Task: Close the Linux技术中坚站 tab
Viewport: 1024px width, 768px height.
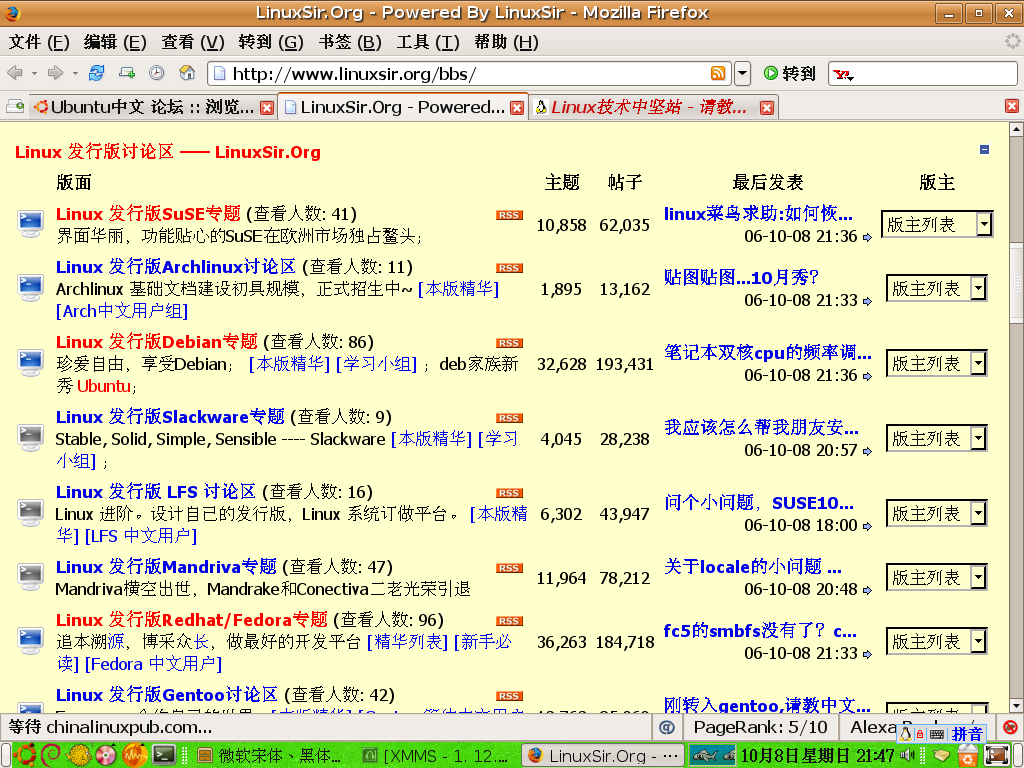Action: tap(767, 108)
